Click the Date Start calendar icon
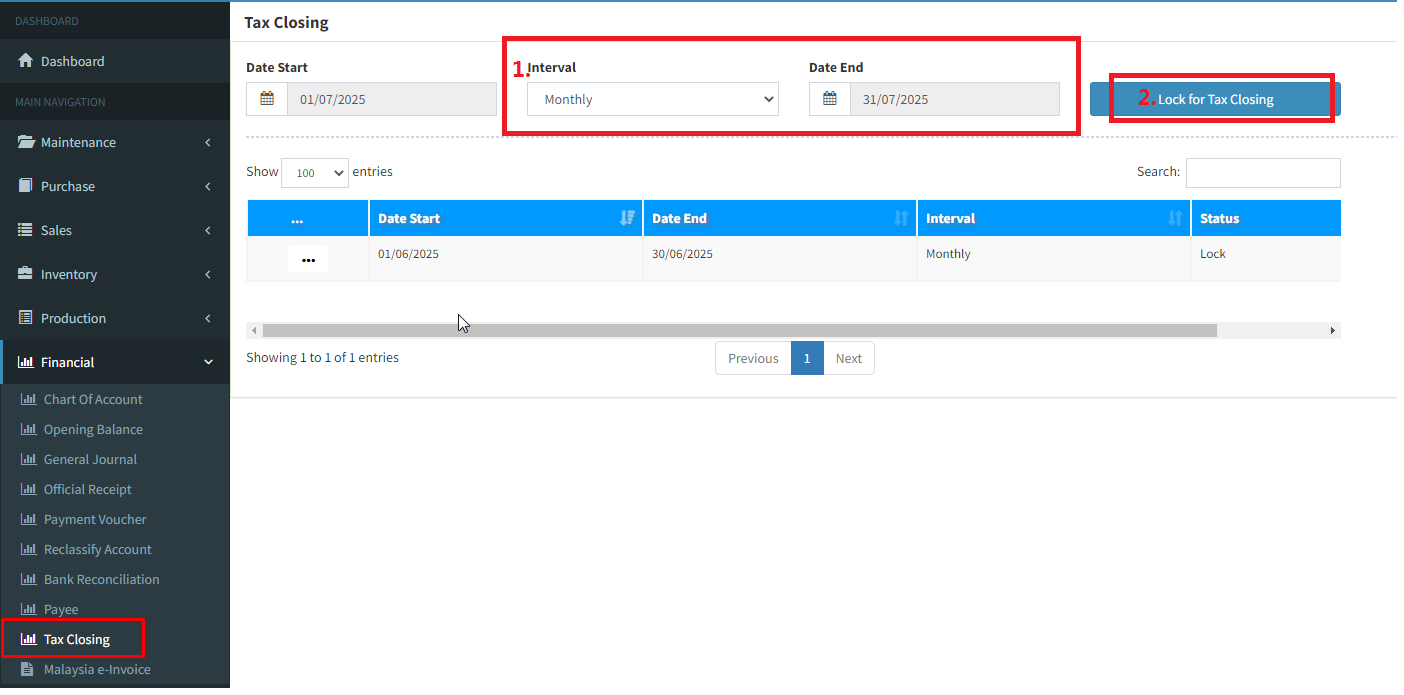This screenshot has width=1404, height=695. [x=267, y=99]
